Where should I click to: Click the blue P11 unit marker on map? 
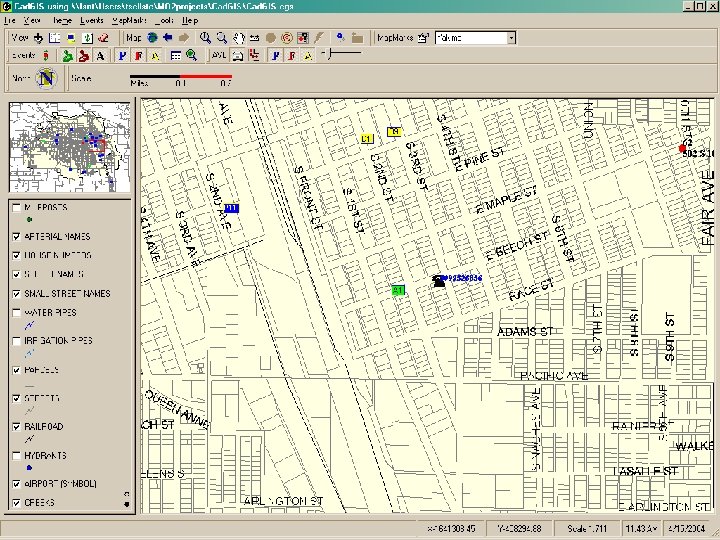point(232,208)
